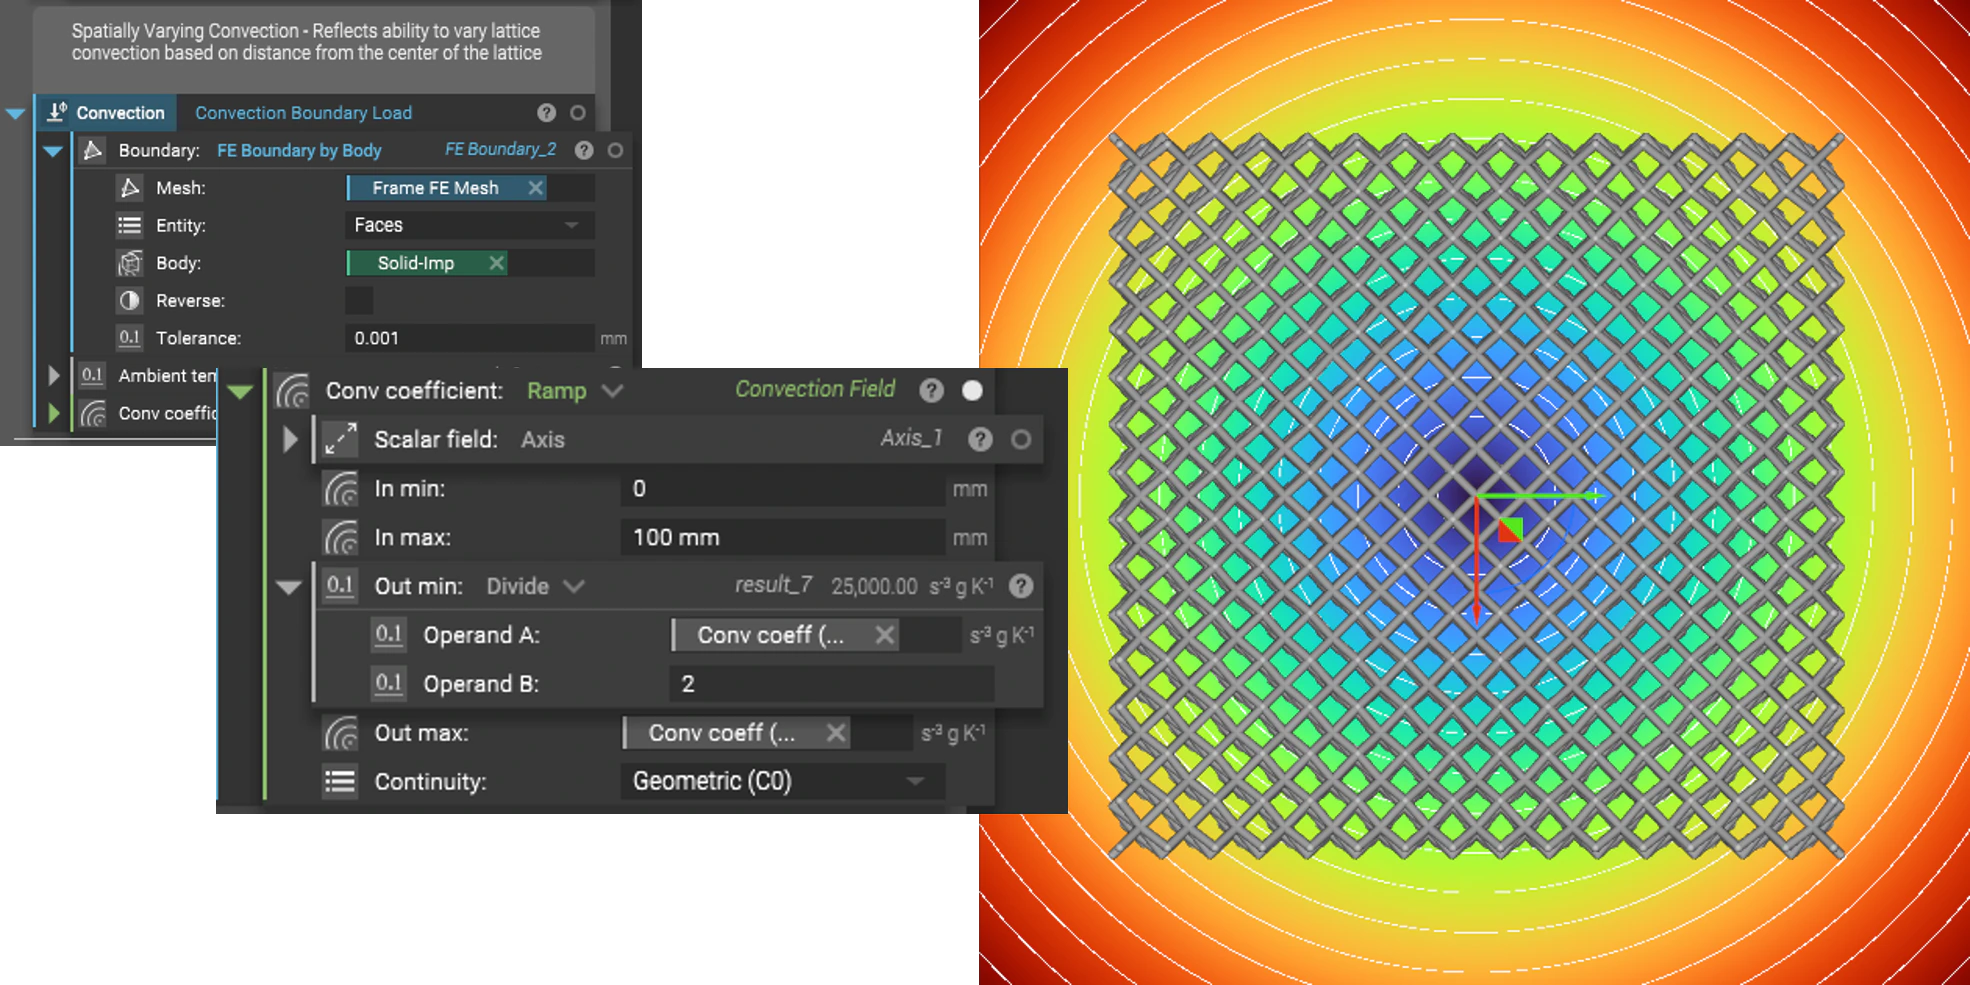Image resolution: width=1970 pixels, height=985 pixels.
Task: Click the help question mark beside Convection Field
Action: pos(931,391)
